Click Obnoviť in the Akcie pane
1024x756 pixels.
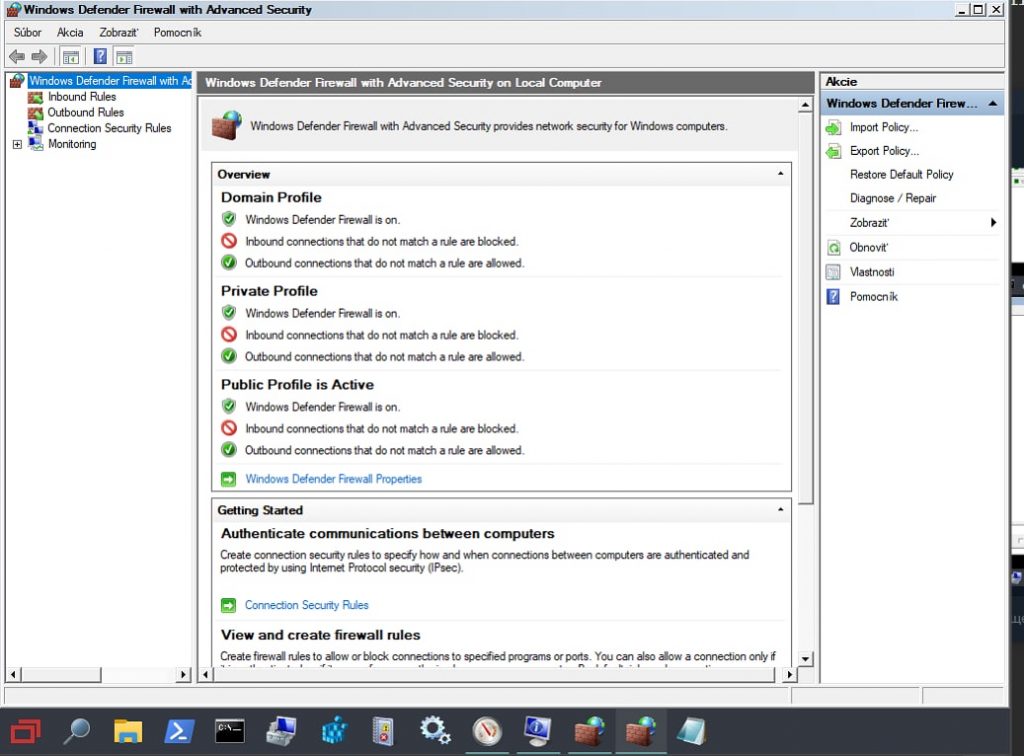click(x=869, y=247)
